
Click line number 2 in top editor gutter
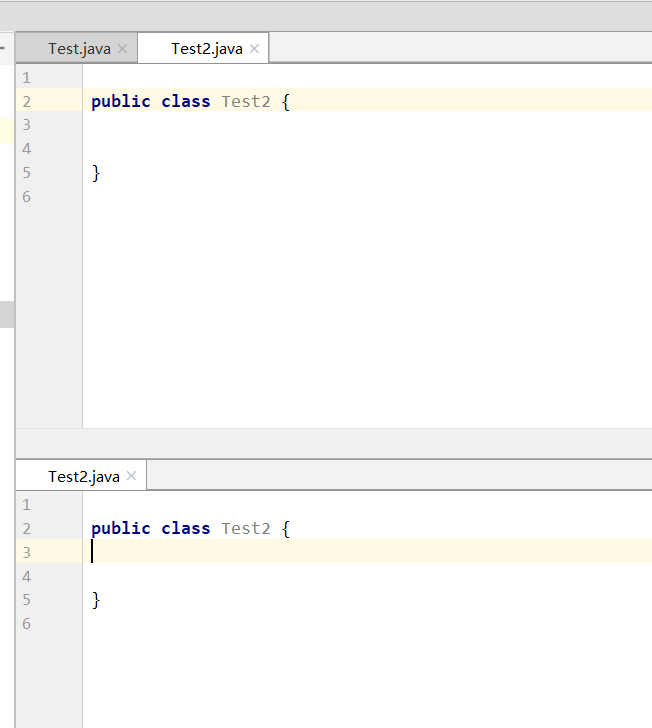coord(26,102)
